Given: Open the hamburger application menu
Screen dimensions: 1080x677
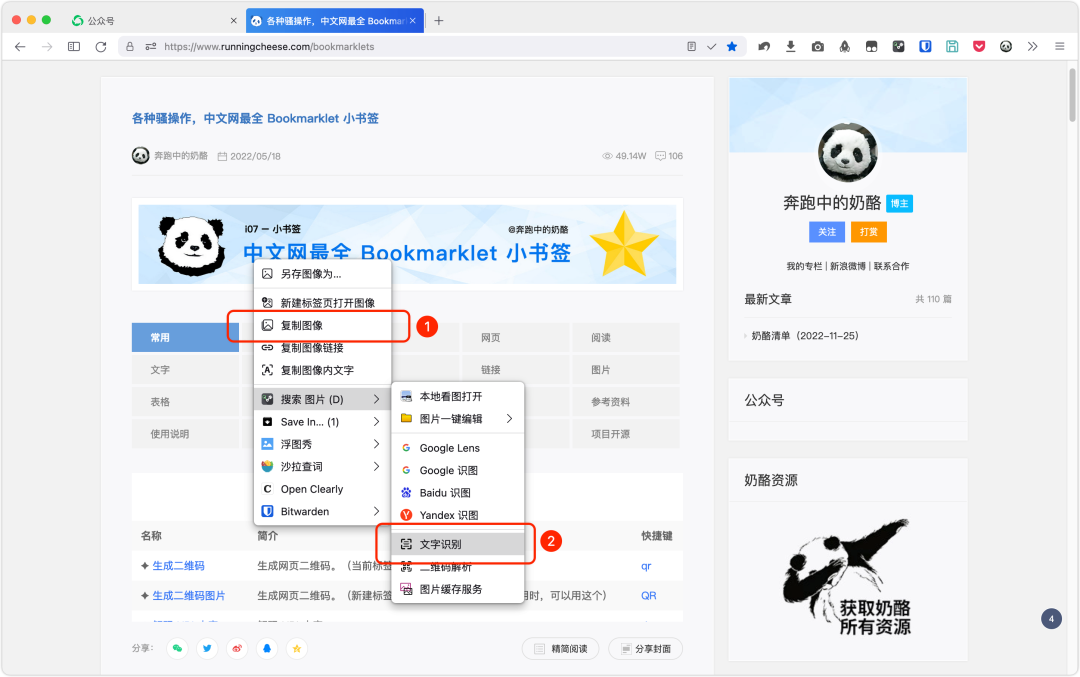Looking at the screenshot, I should click(1059, 47).
